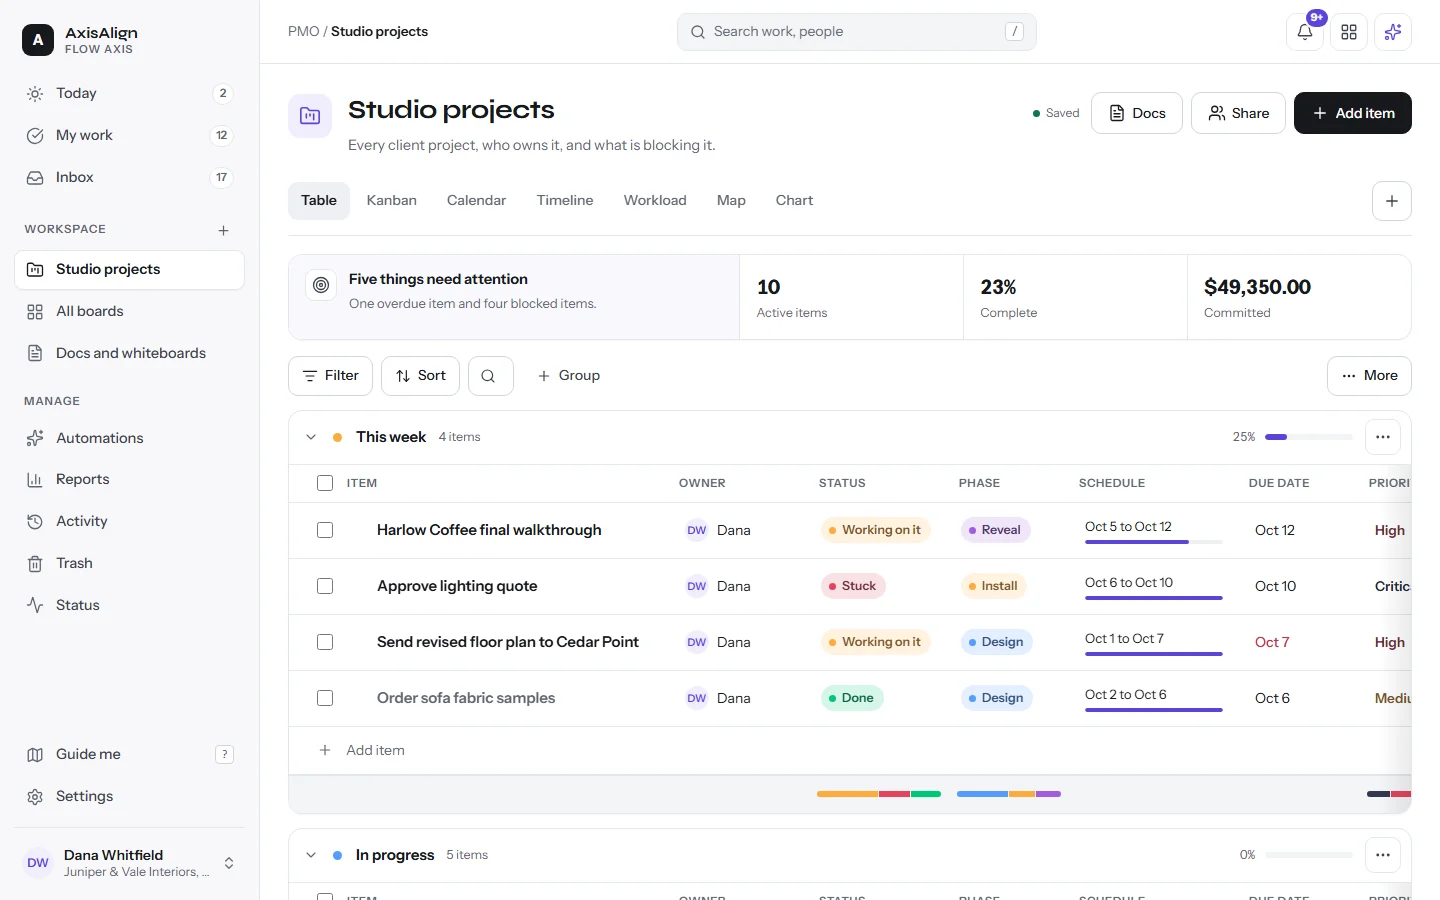
Task: Open the Timeline view tab
Action: pyautogui.click(x=565, y=201)
